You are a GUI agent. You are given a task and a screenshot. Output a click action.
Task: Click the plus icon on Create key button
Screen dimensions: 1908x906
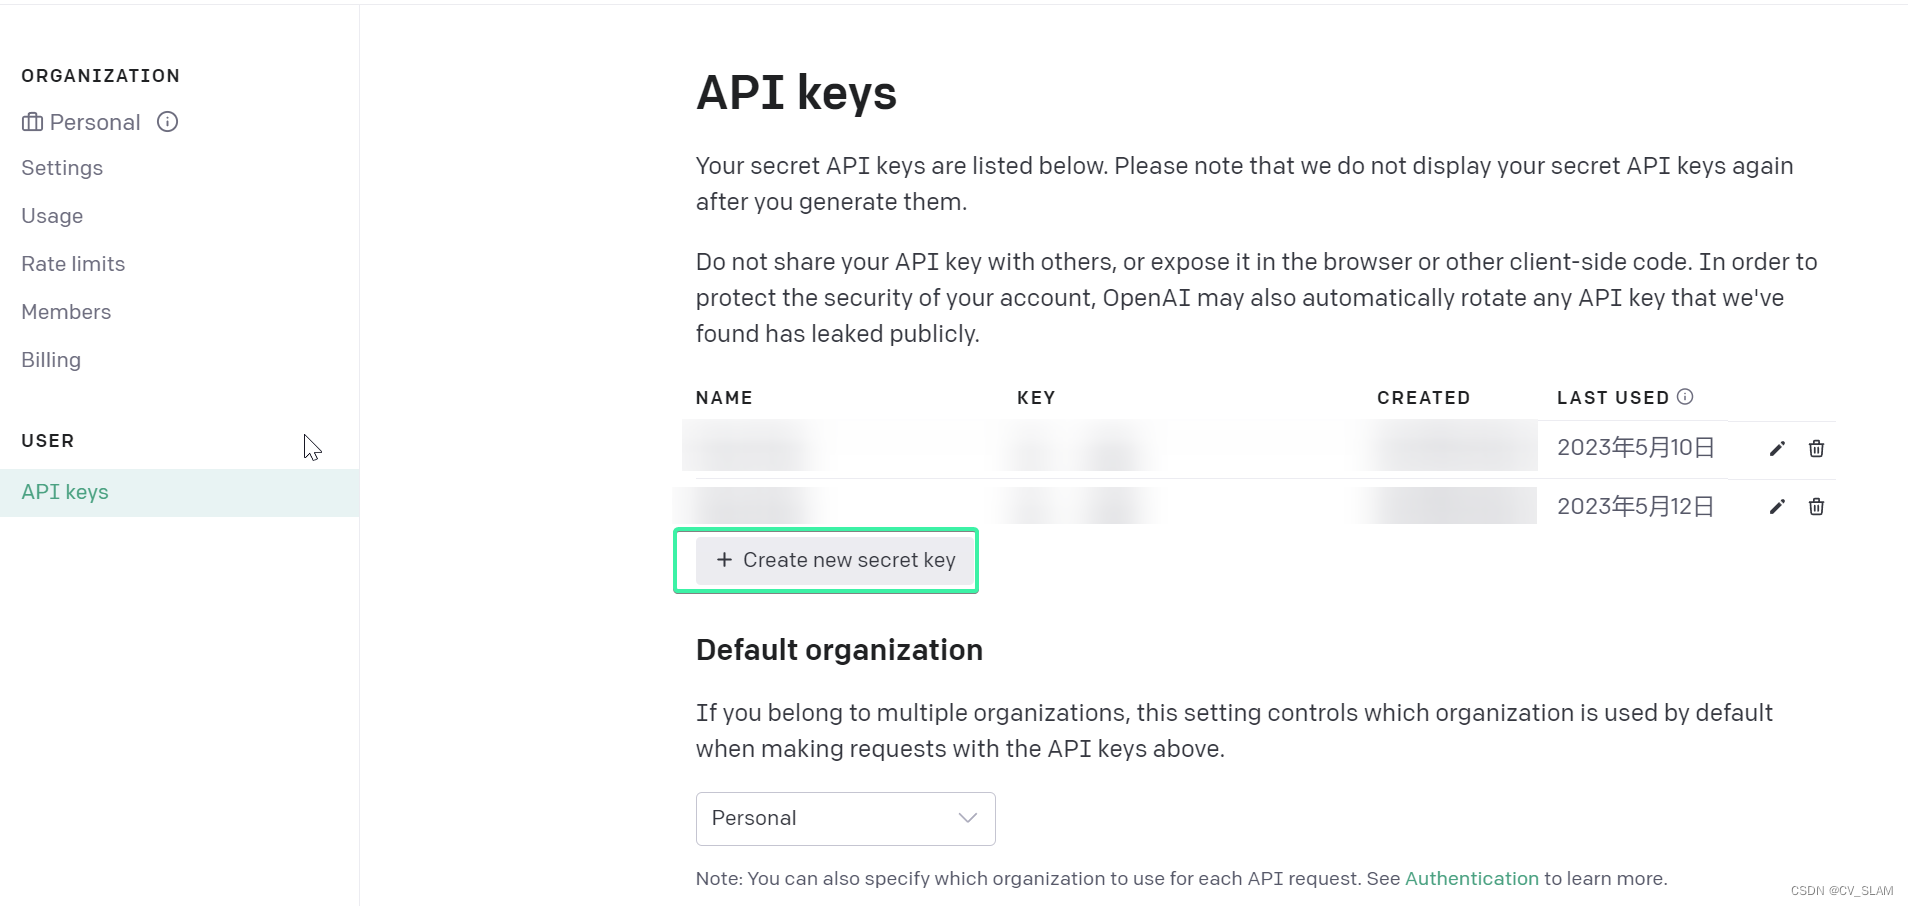click(724, 560)
